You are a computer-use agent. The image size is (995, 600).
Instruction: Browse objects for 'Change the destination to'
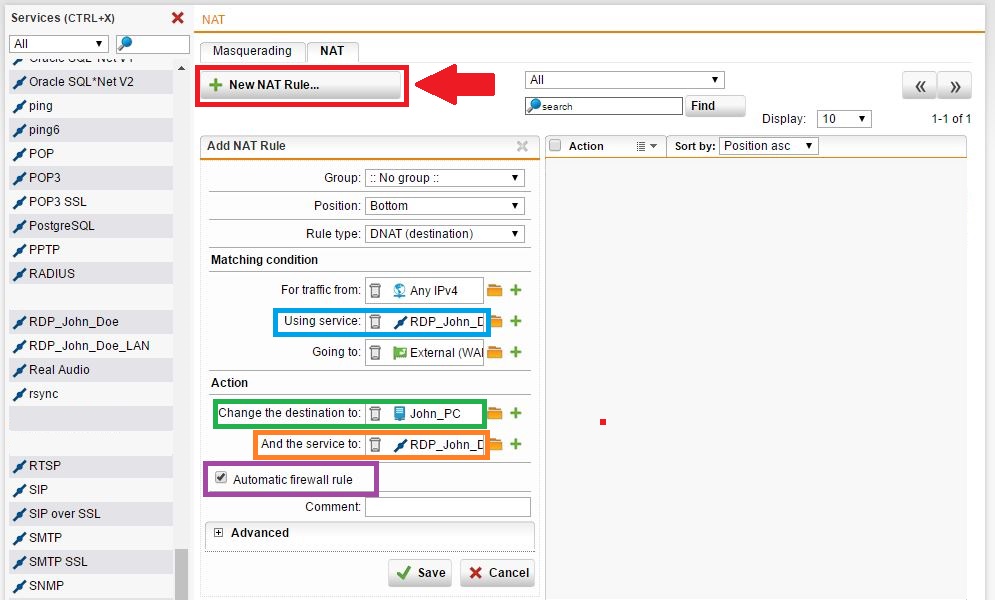click(494, 414)
